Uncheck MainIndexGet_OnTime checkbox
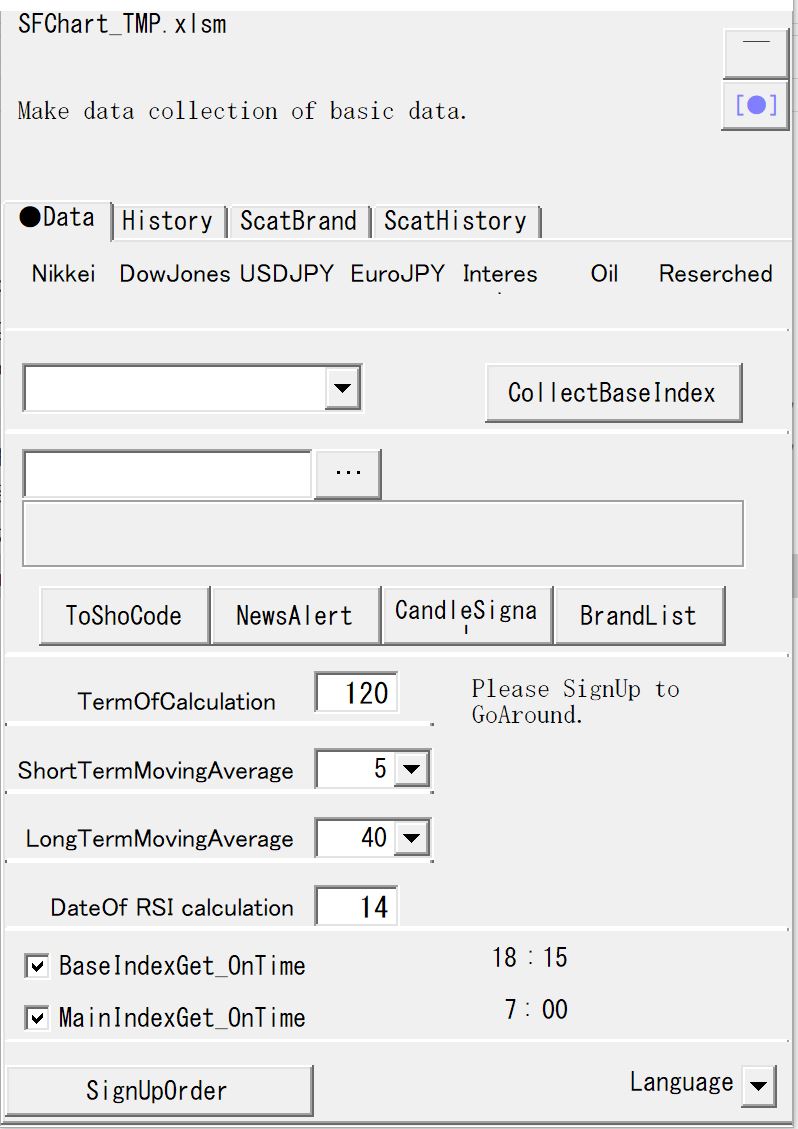 click(37, 1018)
